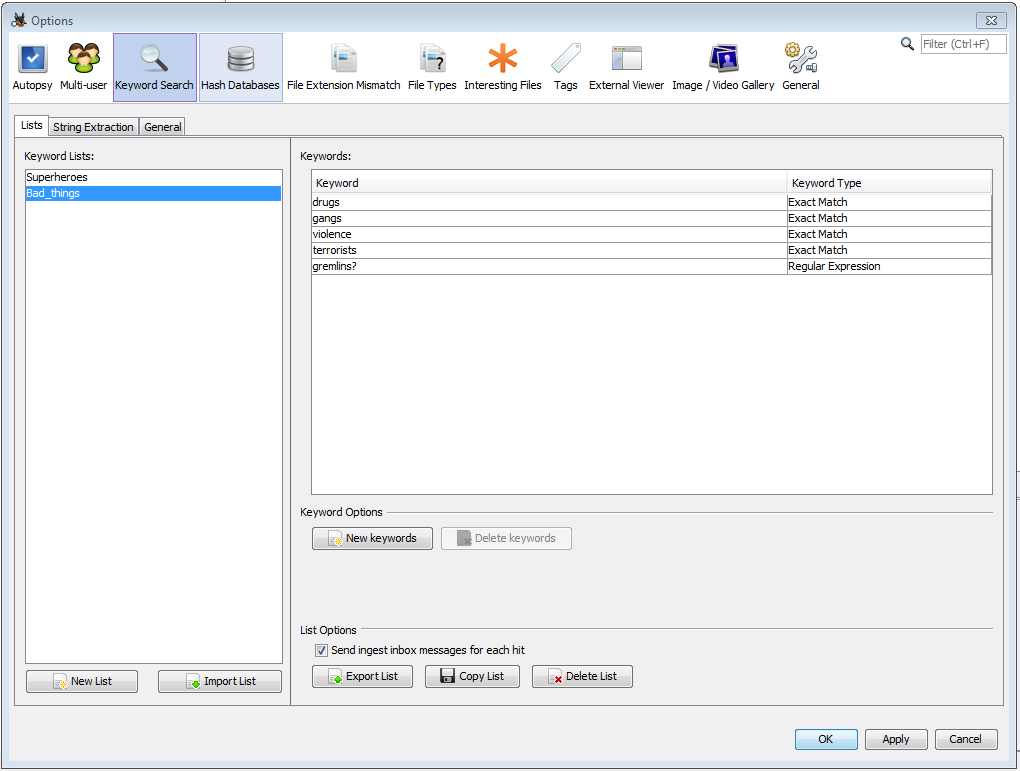Click the magnifier icon beside the filter box
1020x771 pixels.
click(907, 44)
